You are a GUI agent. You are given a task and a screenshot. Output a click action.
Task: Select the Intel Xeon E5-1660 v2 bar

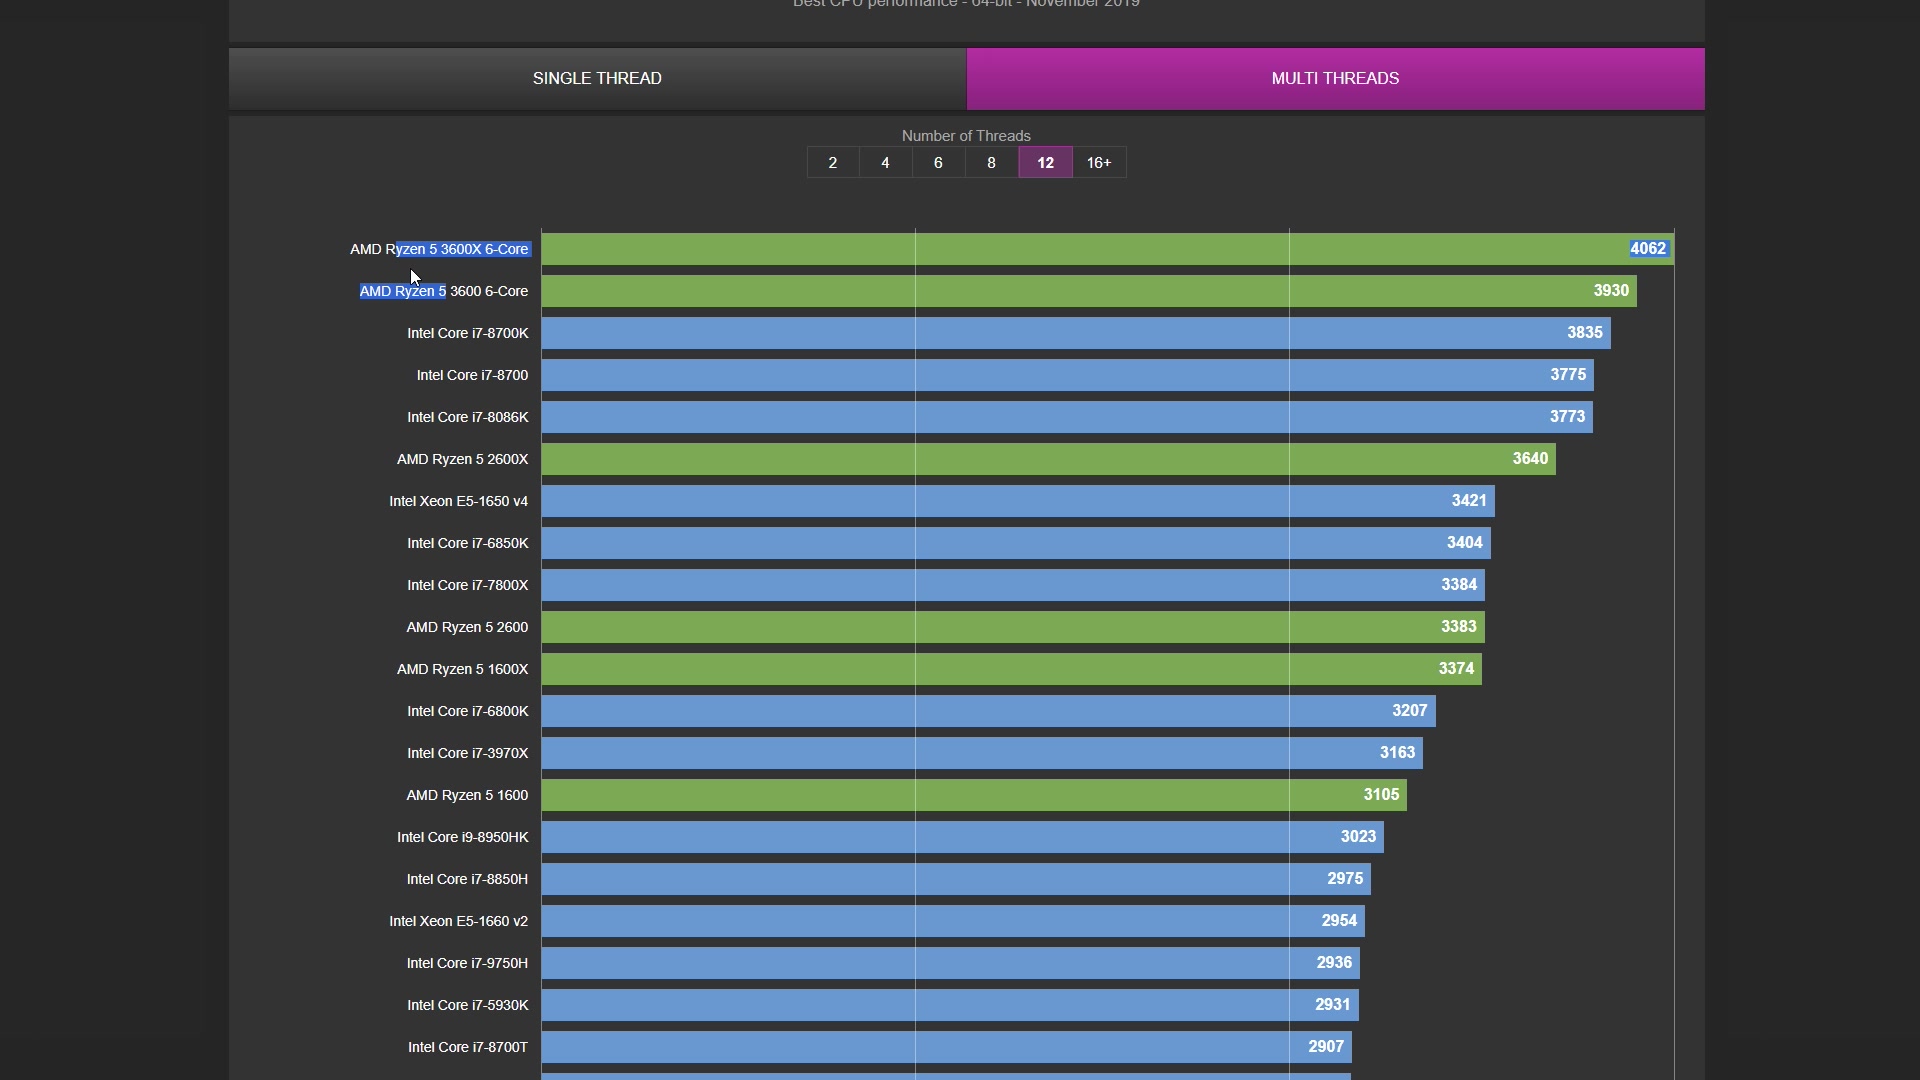pos(952,921)
